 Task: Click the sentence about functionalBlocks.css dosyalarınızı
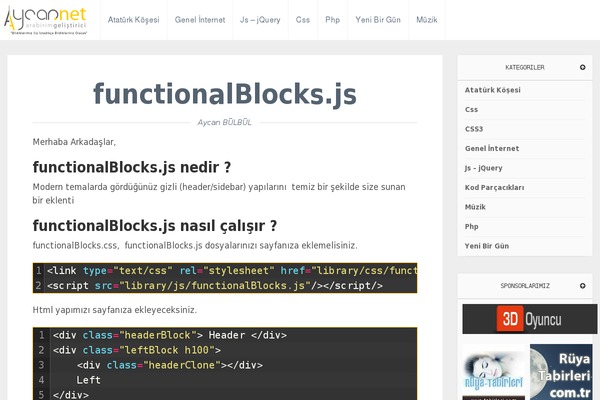[x=195, y=245]
